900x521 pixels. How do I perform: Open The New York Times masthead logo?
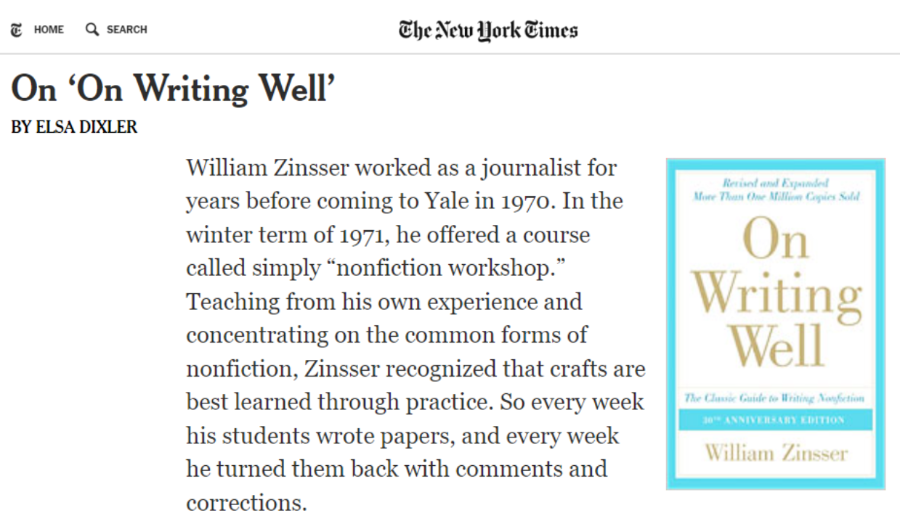(x=488, y=30)
